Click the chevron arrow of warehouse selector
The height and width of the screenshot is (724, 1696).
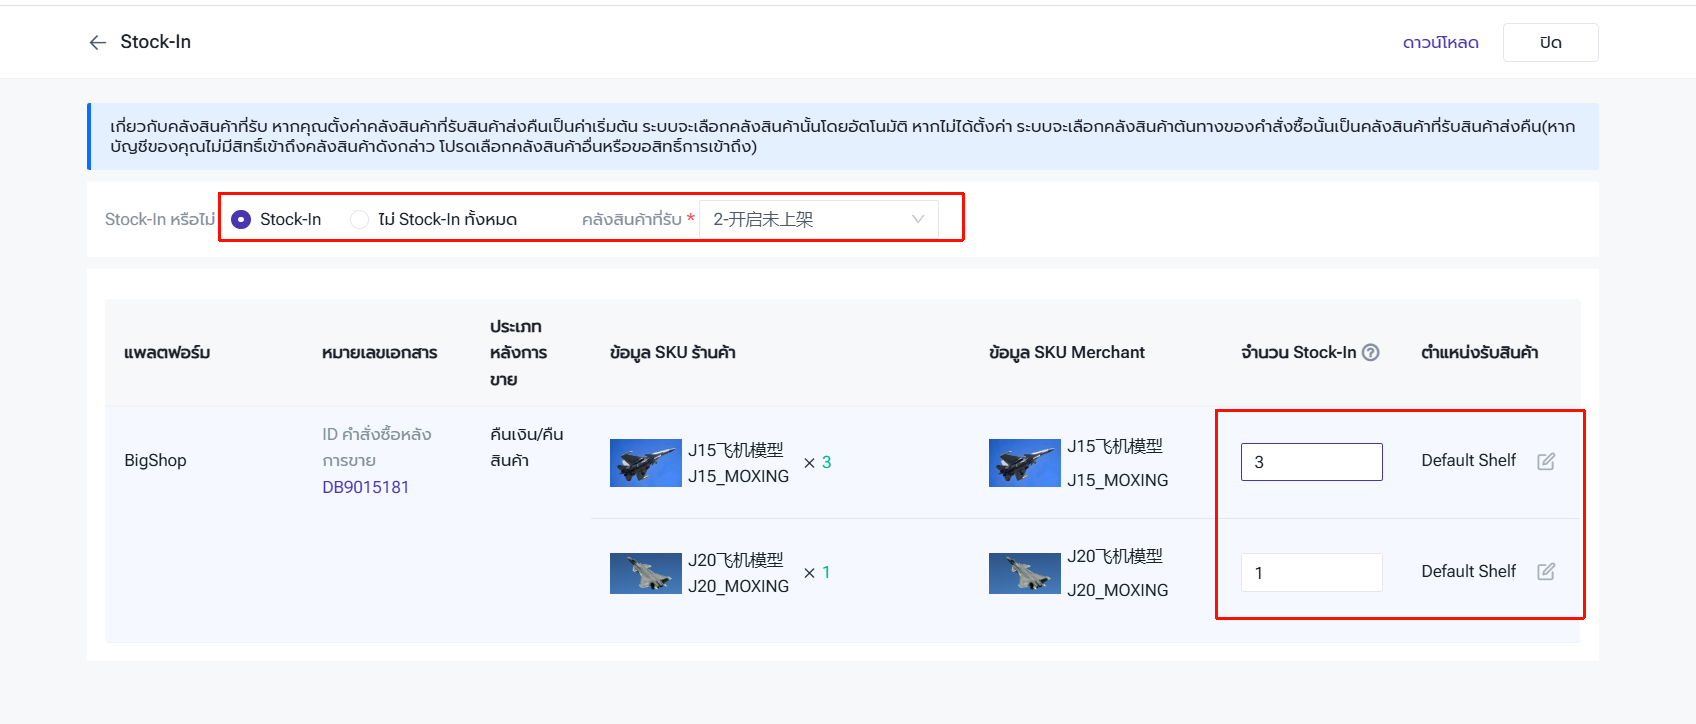pos(917,219)
